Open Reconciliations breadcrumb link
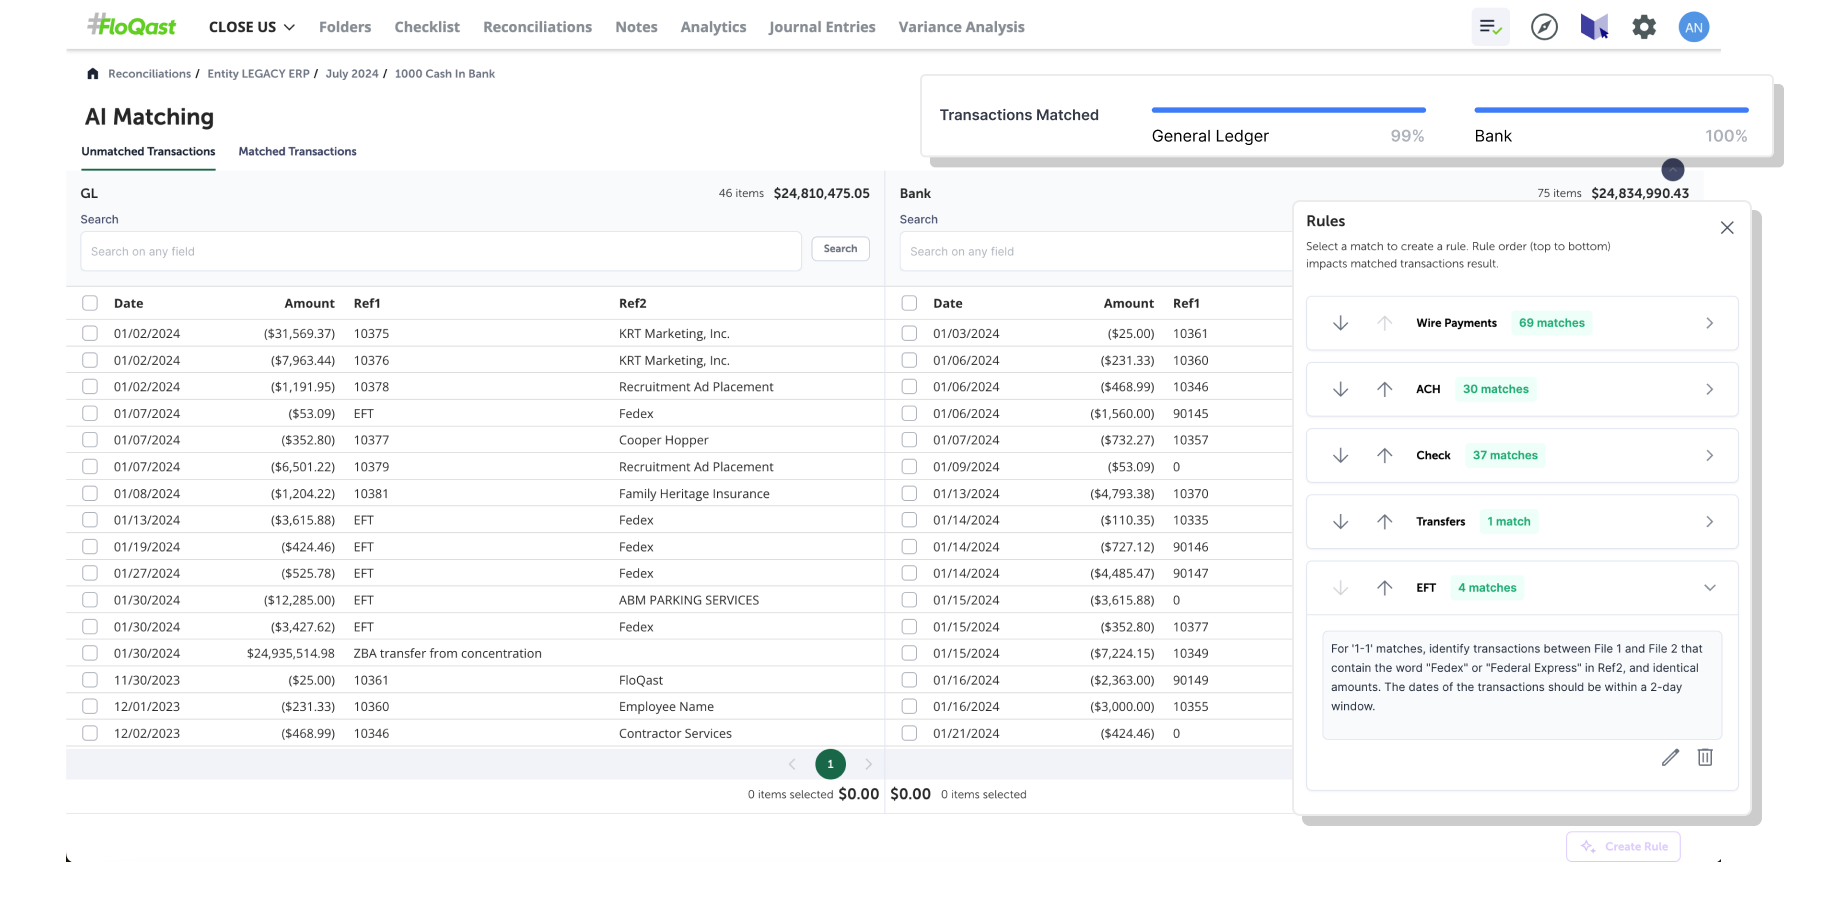 click(149, 74)
